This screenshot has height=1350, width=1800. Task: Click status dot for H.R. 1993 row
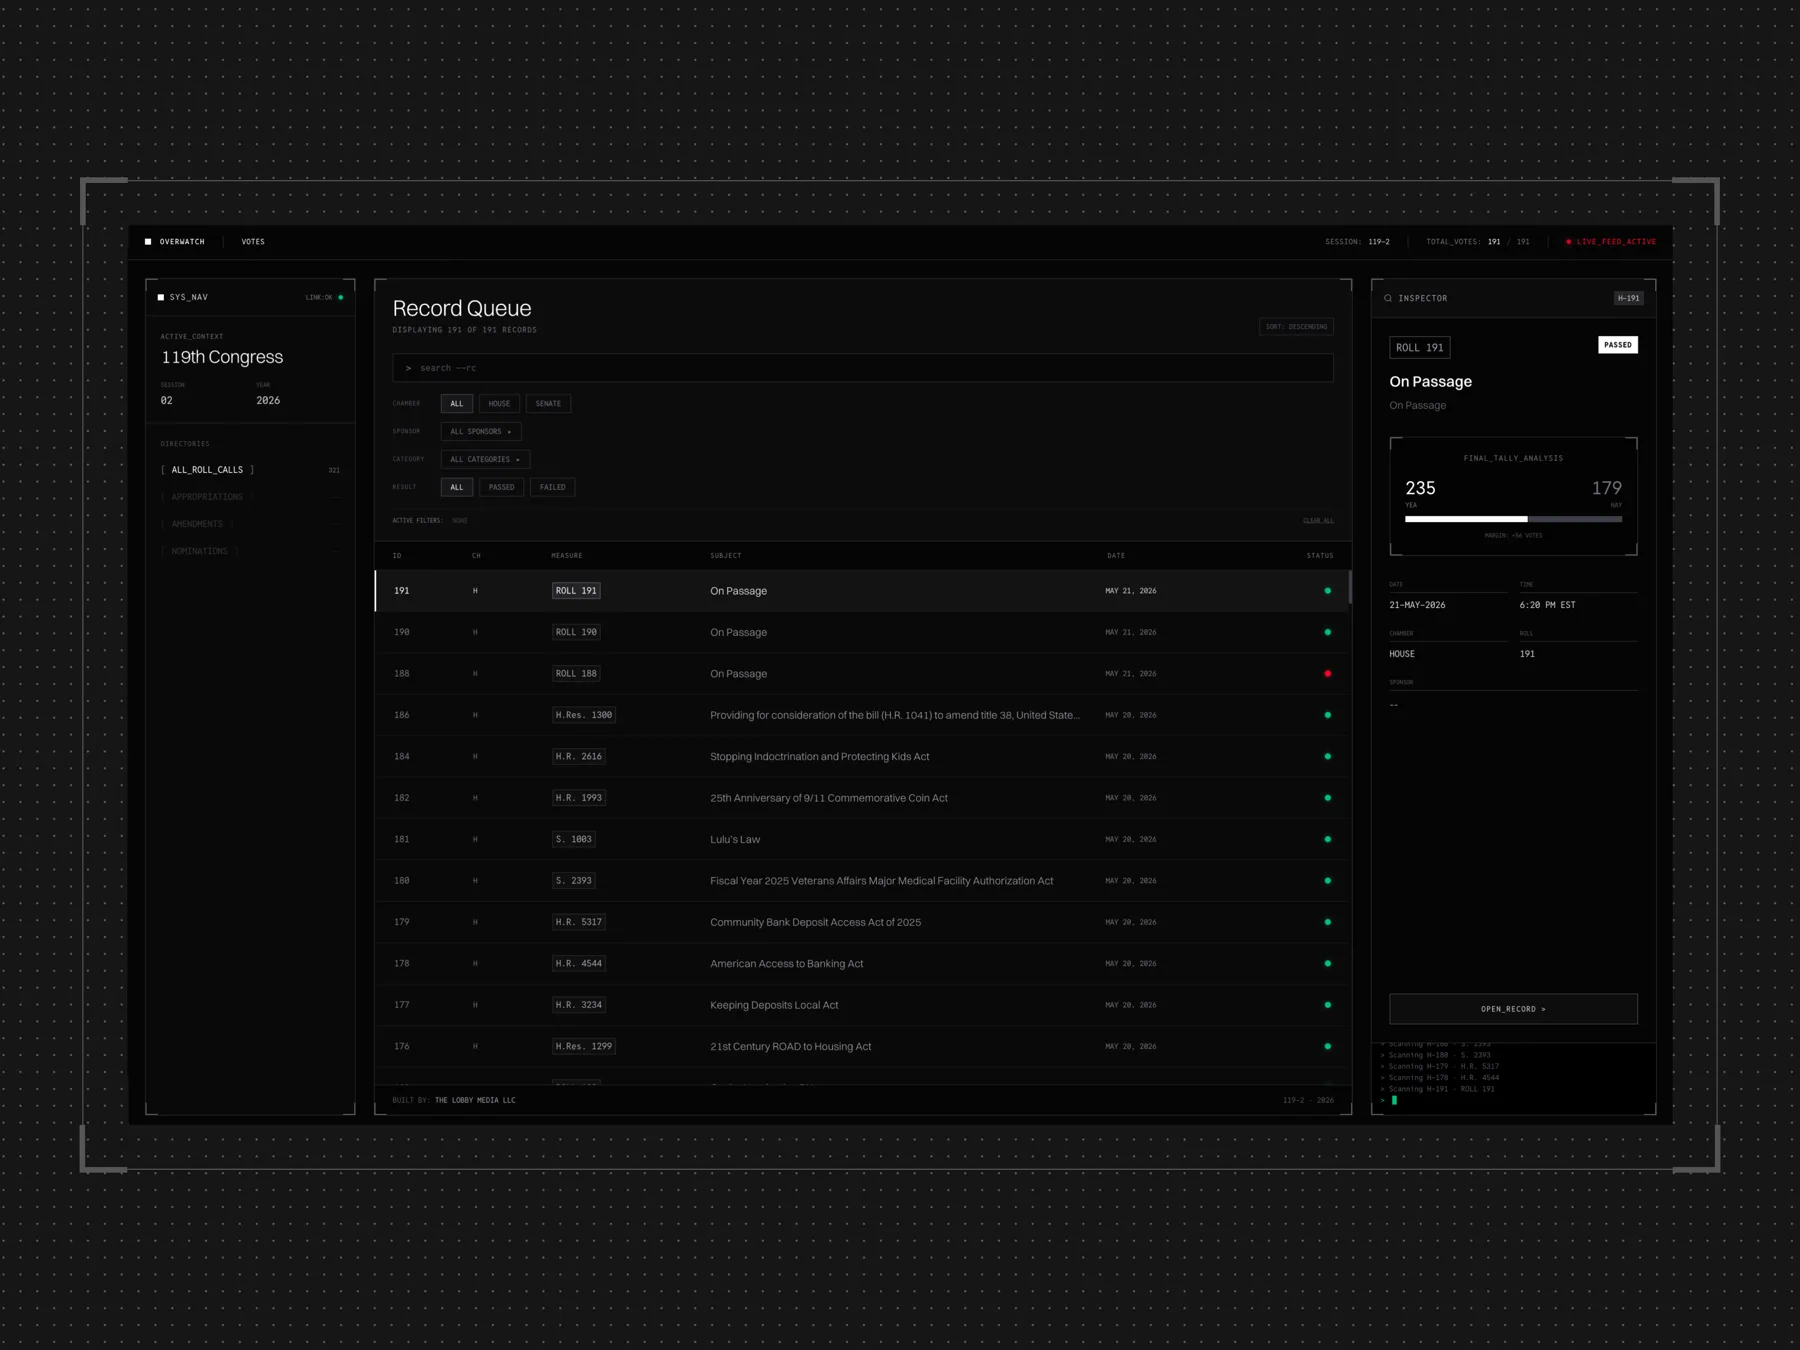[x=1328, y=798]
